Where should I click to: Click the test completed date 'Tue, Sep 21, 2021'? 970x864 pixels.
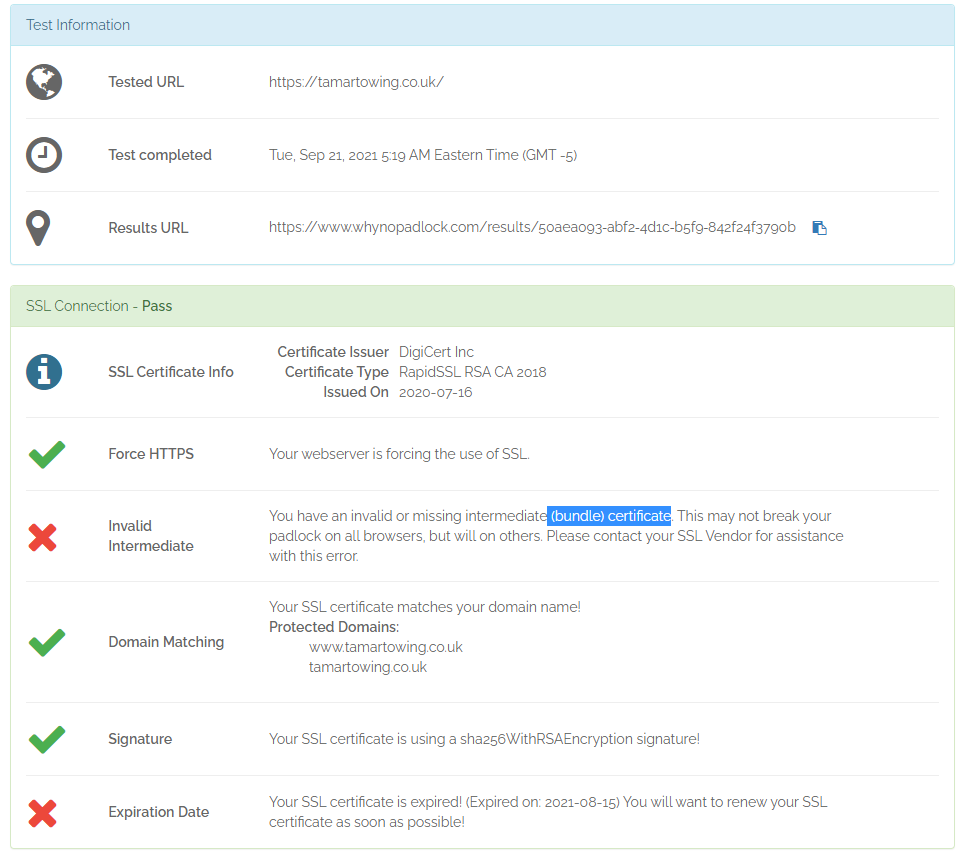(x=323, y=155)
